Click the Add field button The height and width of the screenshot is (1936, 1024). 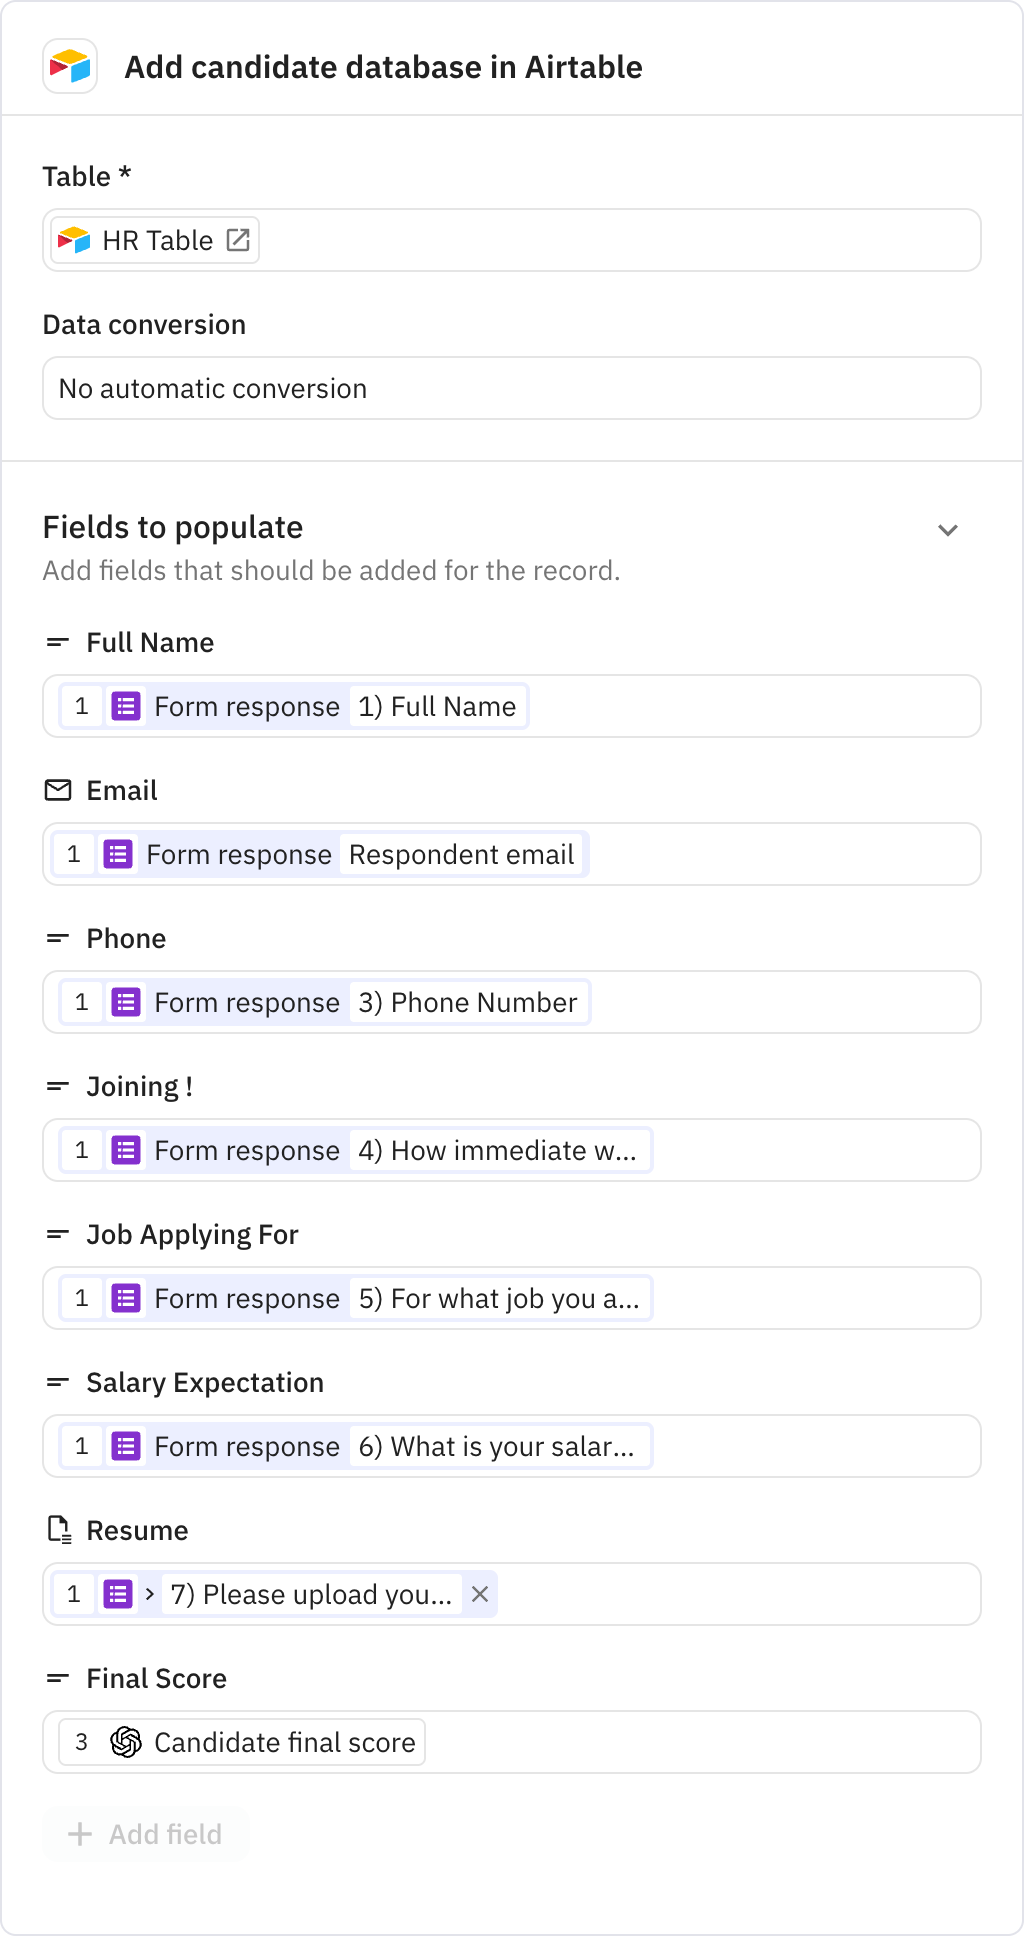click(x=145, y=1834)
